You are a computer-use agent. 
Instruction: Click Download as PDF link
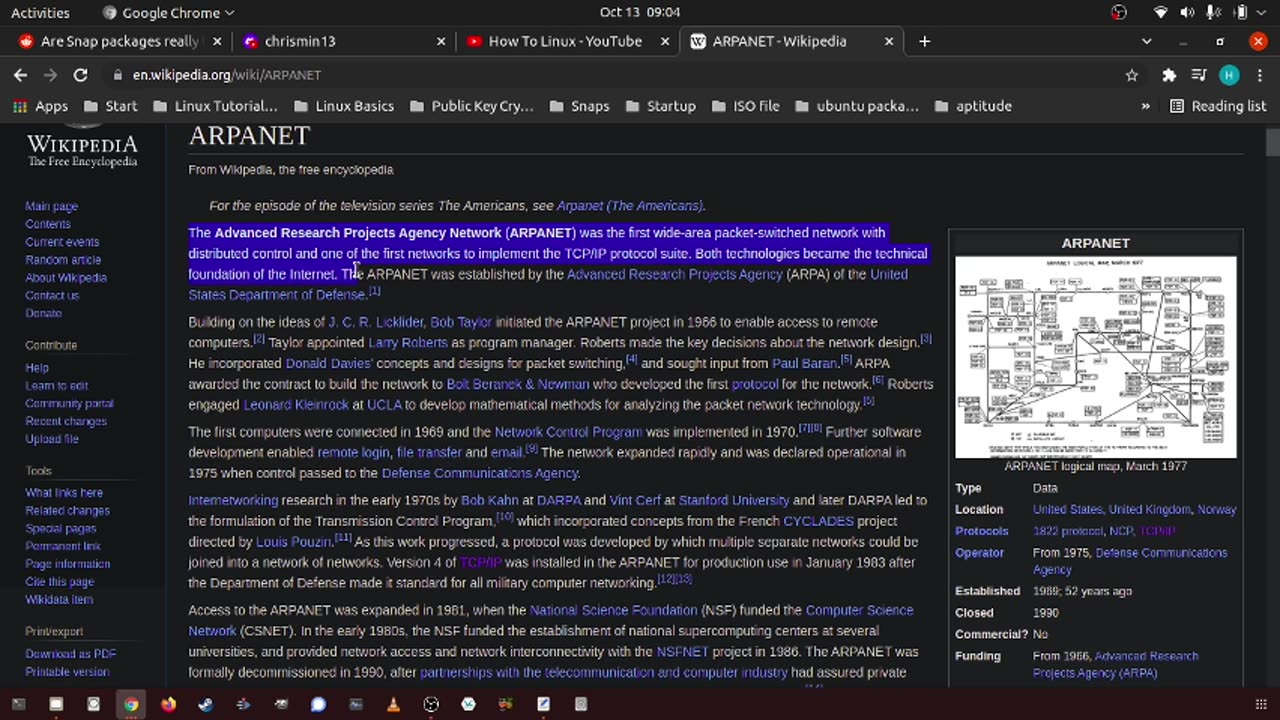(x=70, y=654)
